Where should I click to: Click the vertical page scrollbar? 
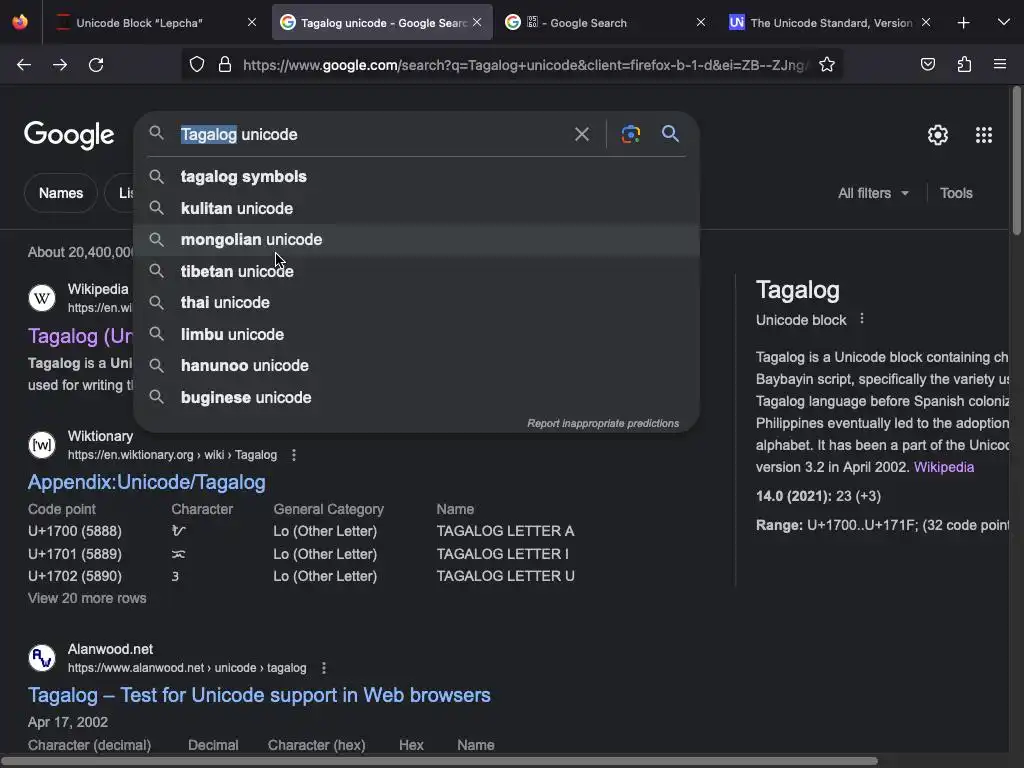point(1016,160)
